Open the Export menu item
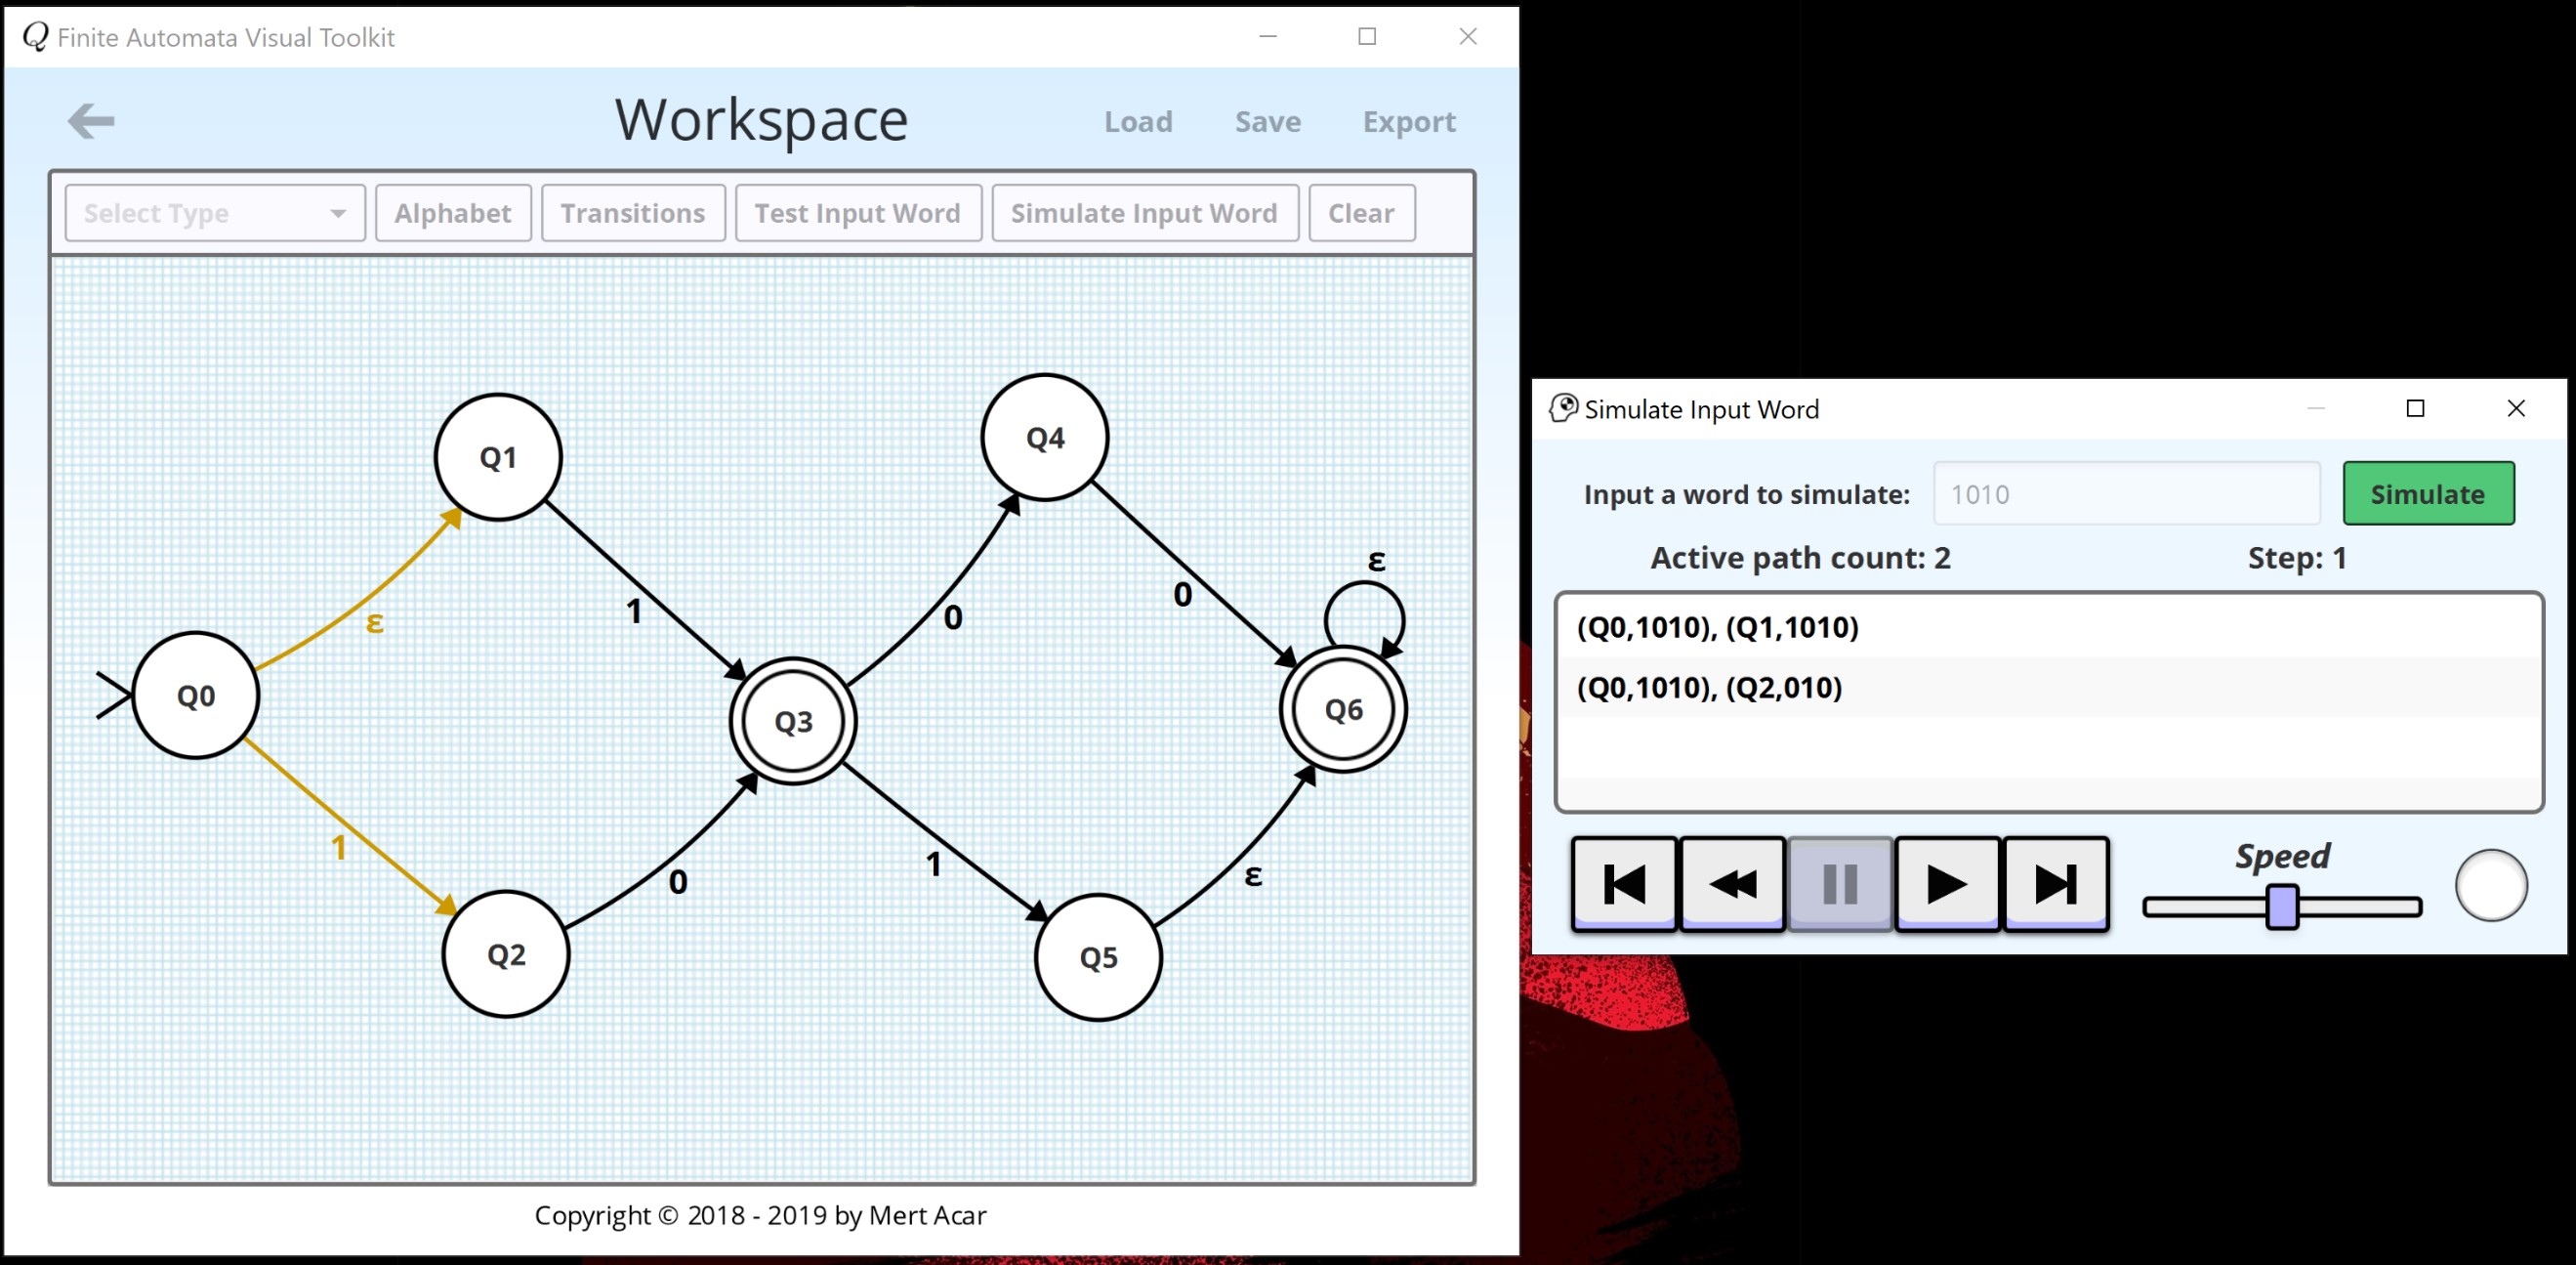The width and height of the screenshot is (2576, 1265). coord(1409,121)
